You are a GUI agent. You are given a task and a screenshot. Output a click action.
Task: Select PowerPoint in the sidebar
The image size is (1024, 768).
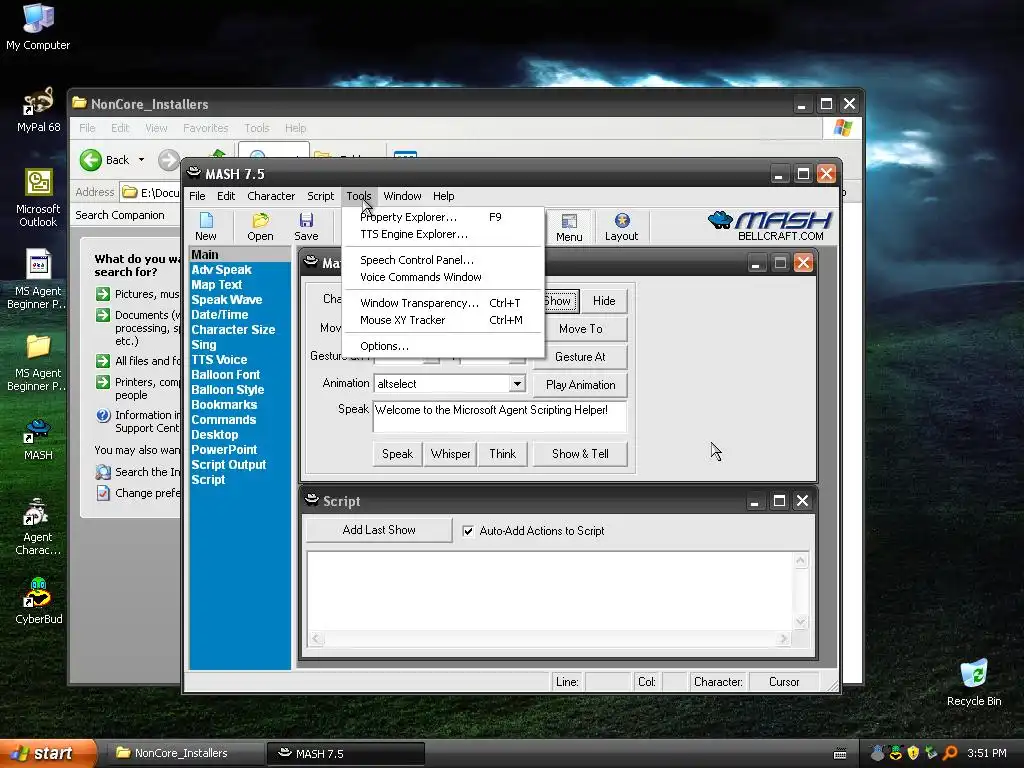pyautogui.click(x=224, y=450)
